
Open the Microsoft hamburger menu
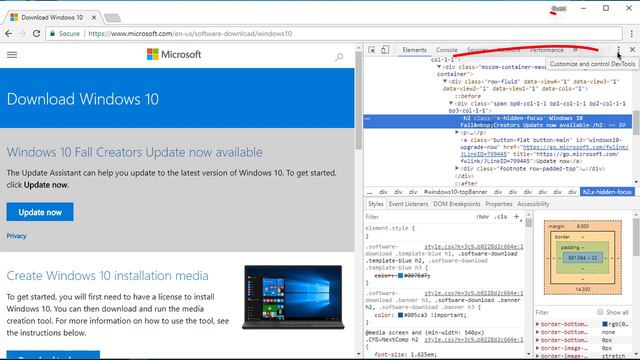click(12, 55)
